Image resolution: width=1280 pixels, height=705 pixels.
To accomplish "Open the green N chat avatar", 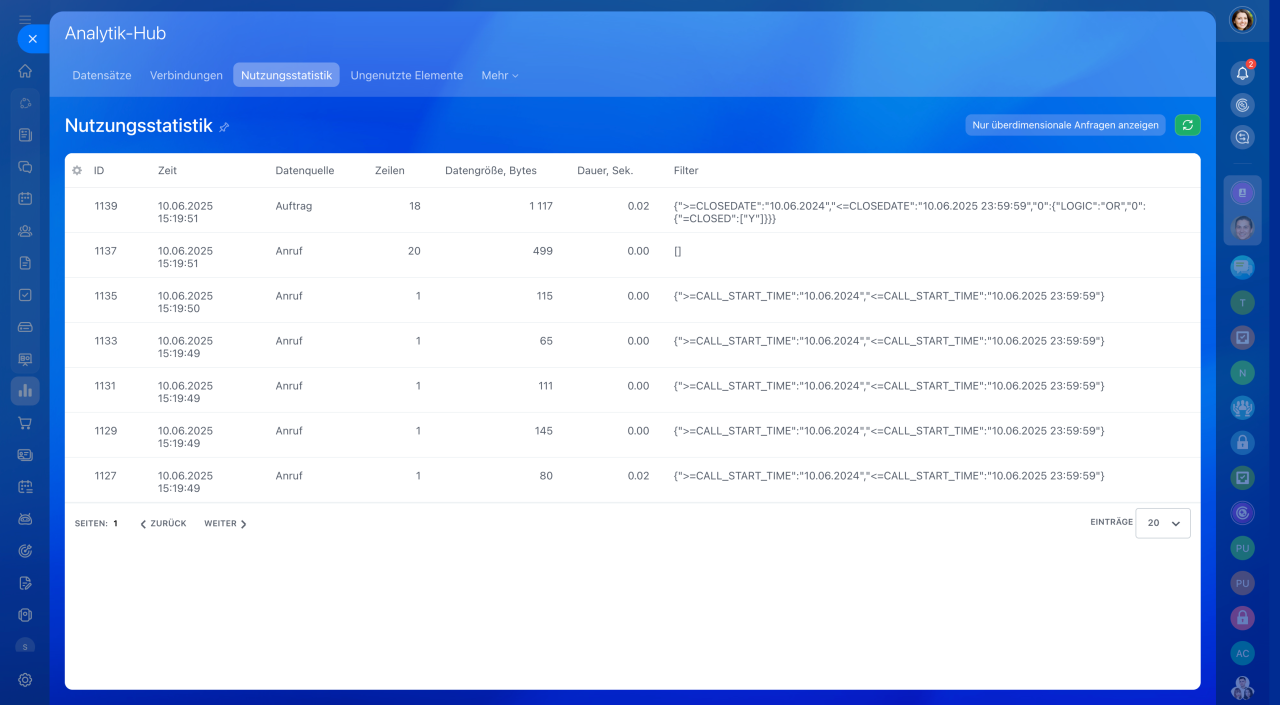I will 1242,373.
